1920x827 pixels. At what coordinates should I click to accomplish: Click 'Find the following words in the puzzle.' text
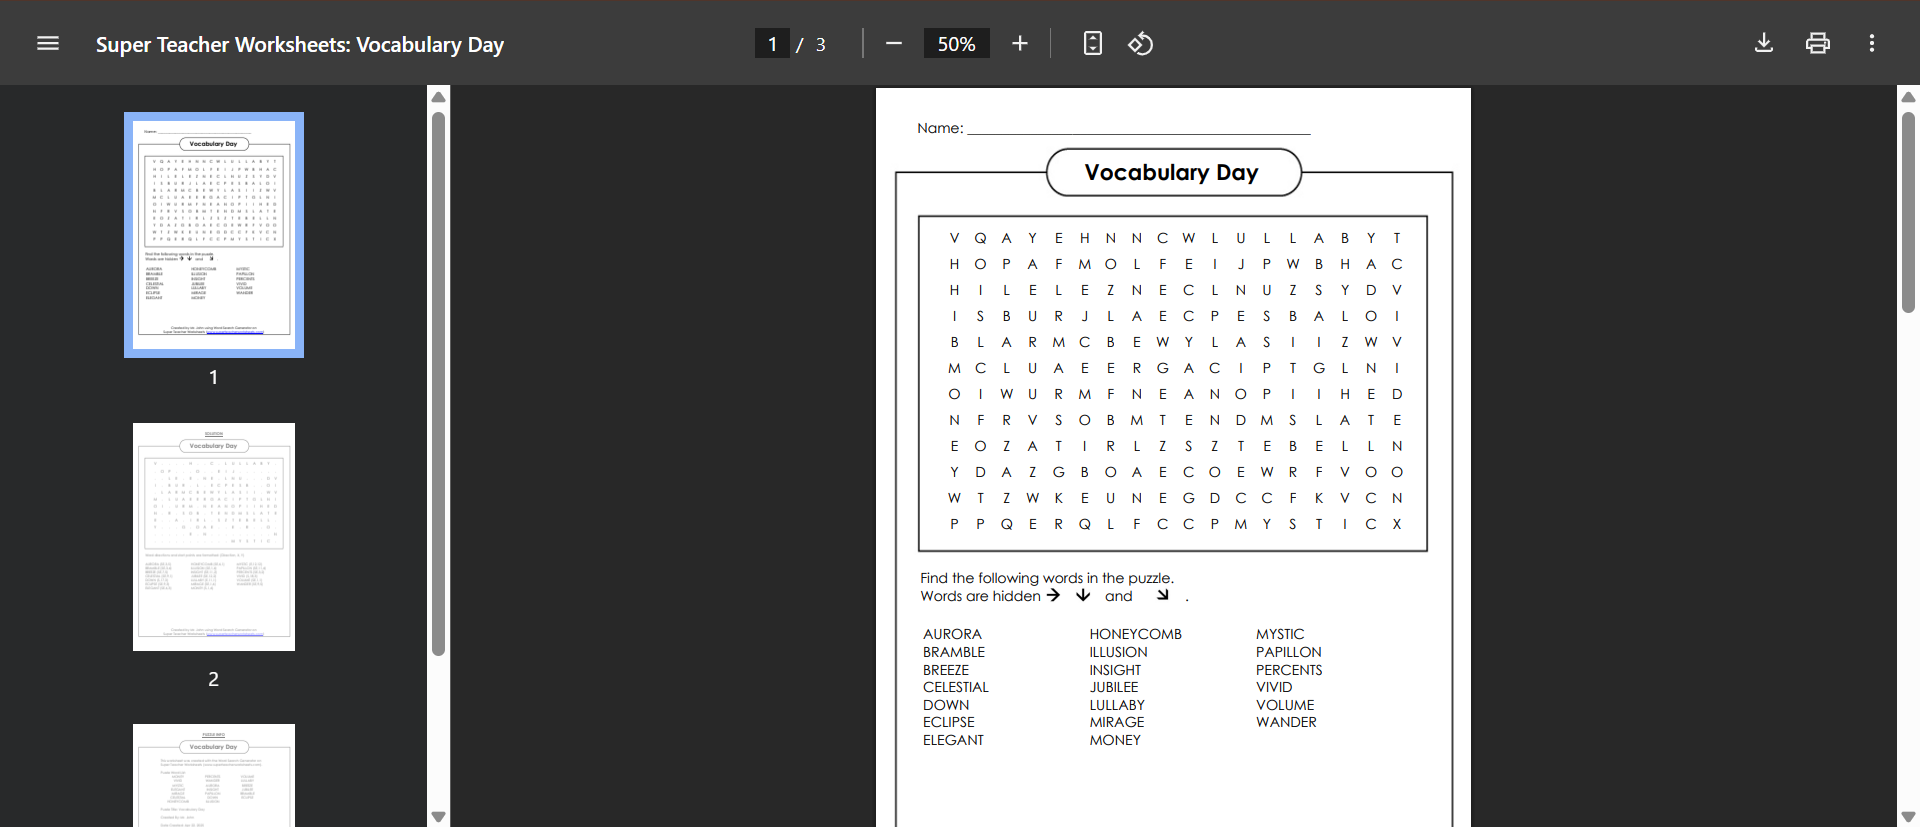(1047, 578)
